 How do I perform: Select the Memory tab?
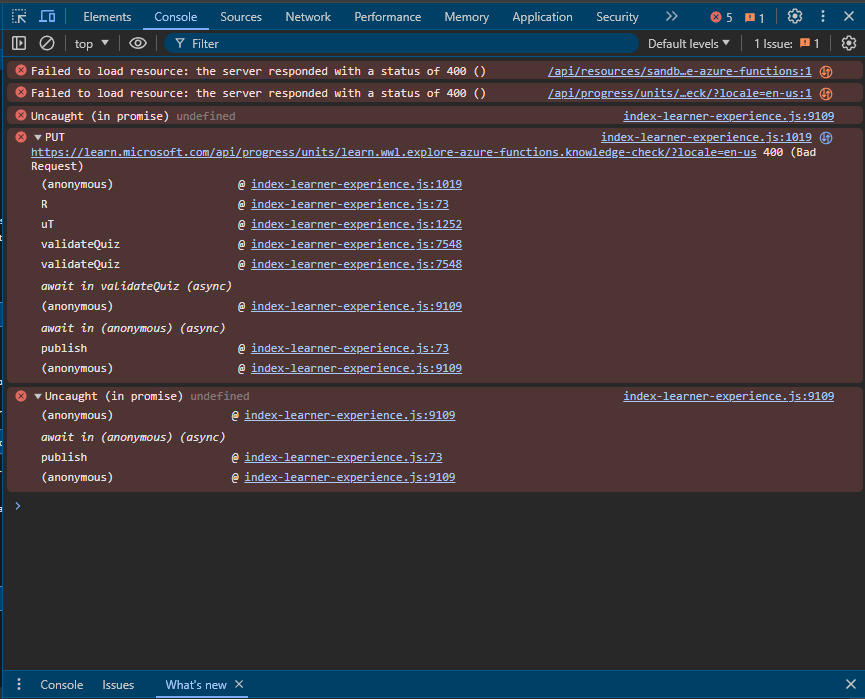click(x=466, y=17)
